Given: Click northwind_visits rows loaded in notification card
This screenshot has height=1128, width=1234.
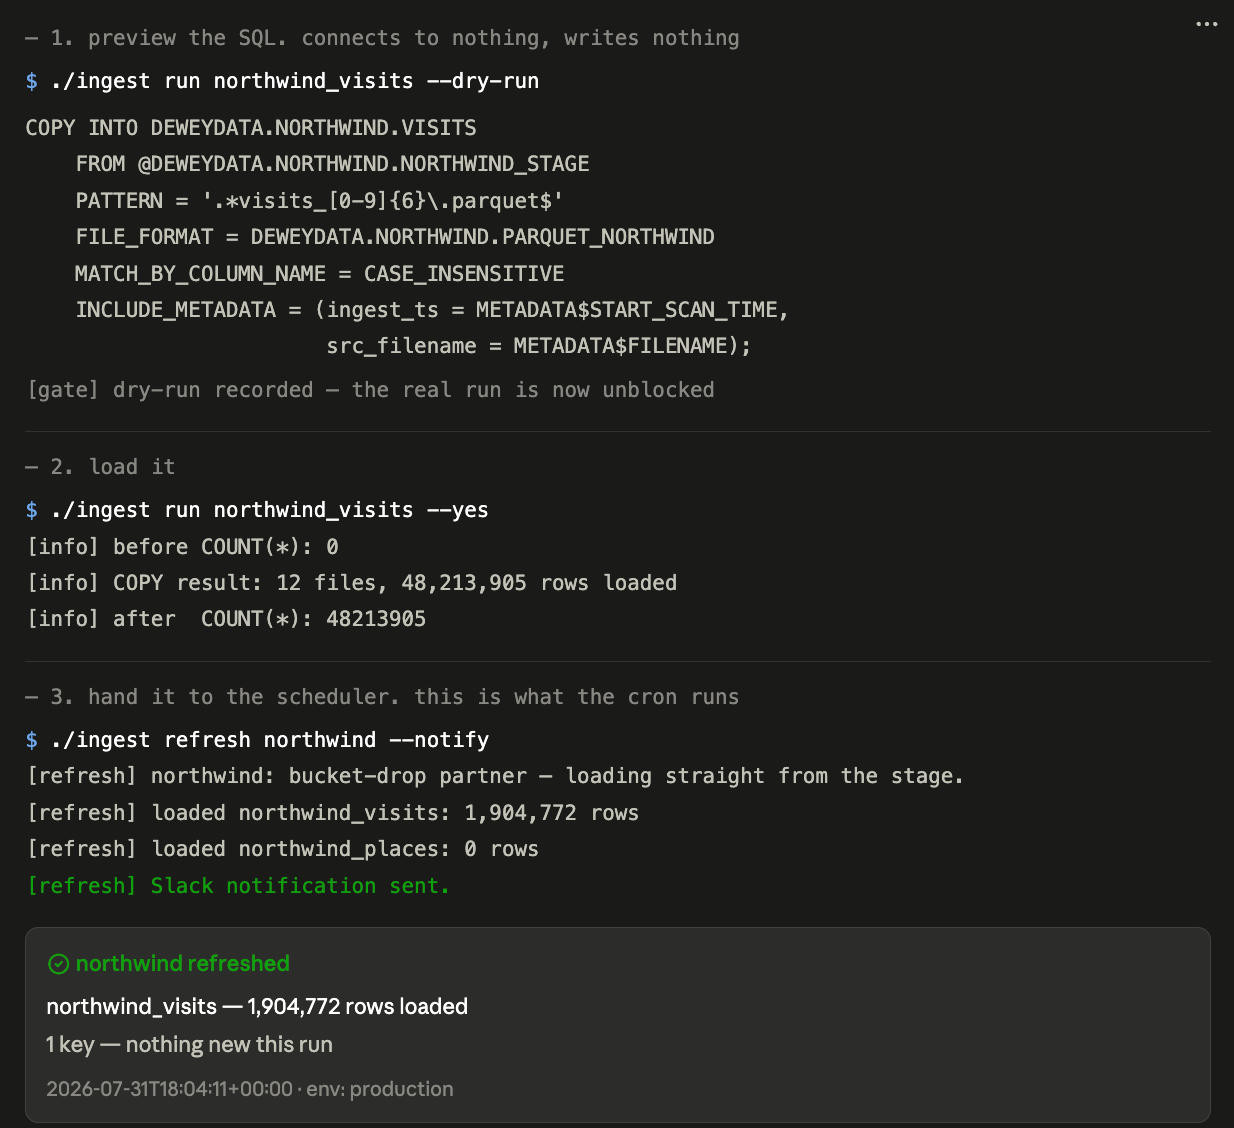Looking at the screenshot, I should pos(257,1007).
